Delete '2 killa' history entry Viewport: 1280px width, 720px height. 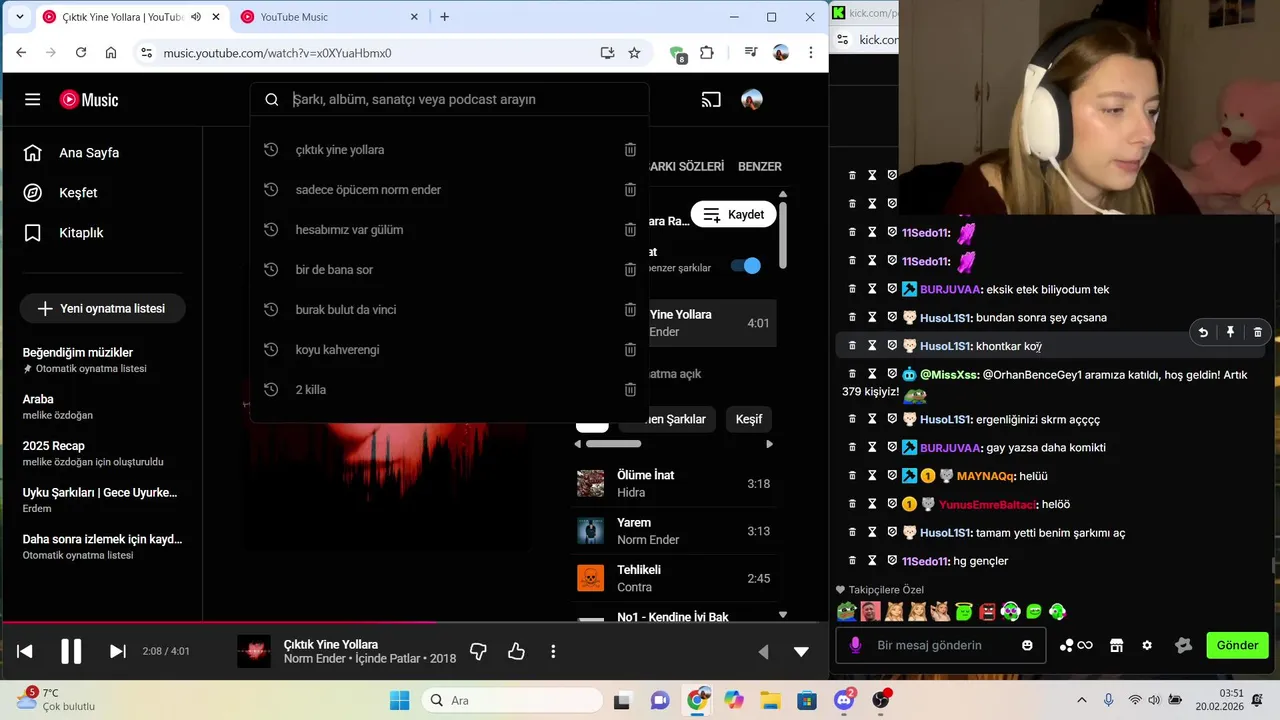630,390
